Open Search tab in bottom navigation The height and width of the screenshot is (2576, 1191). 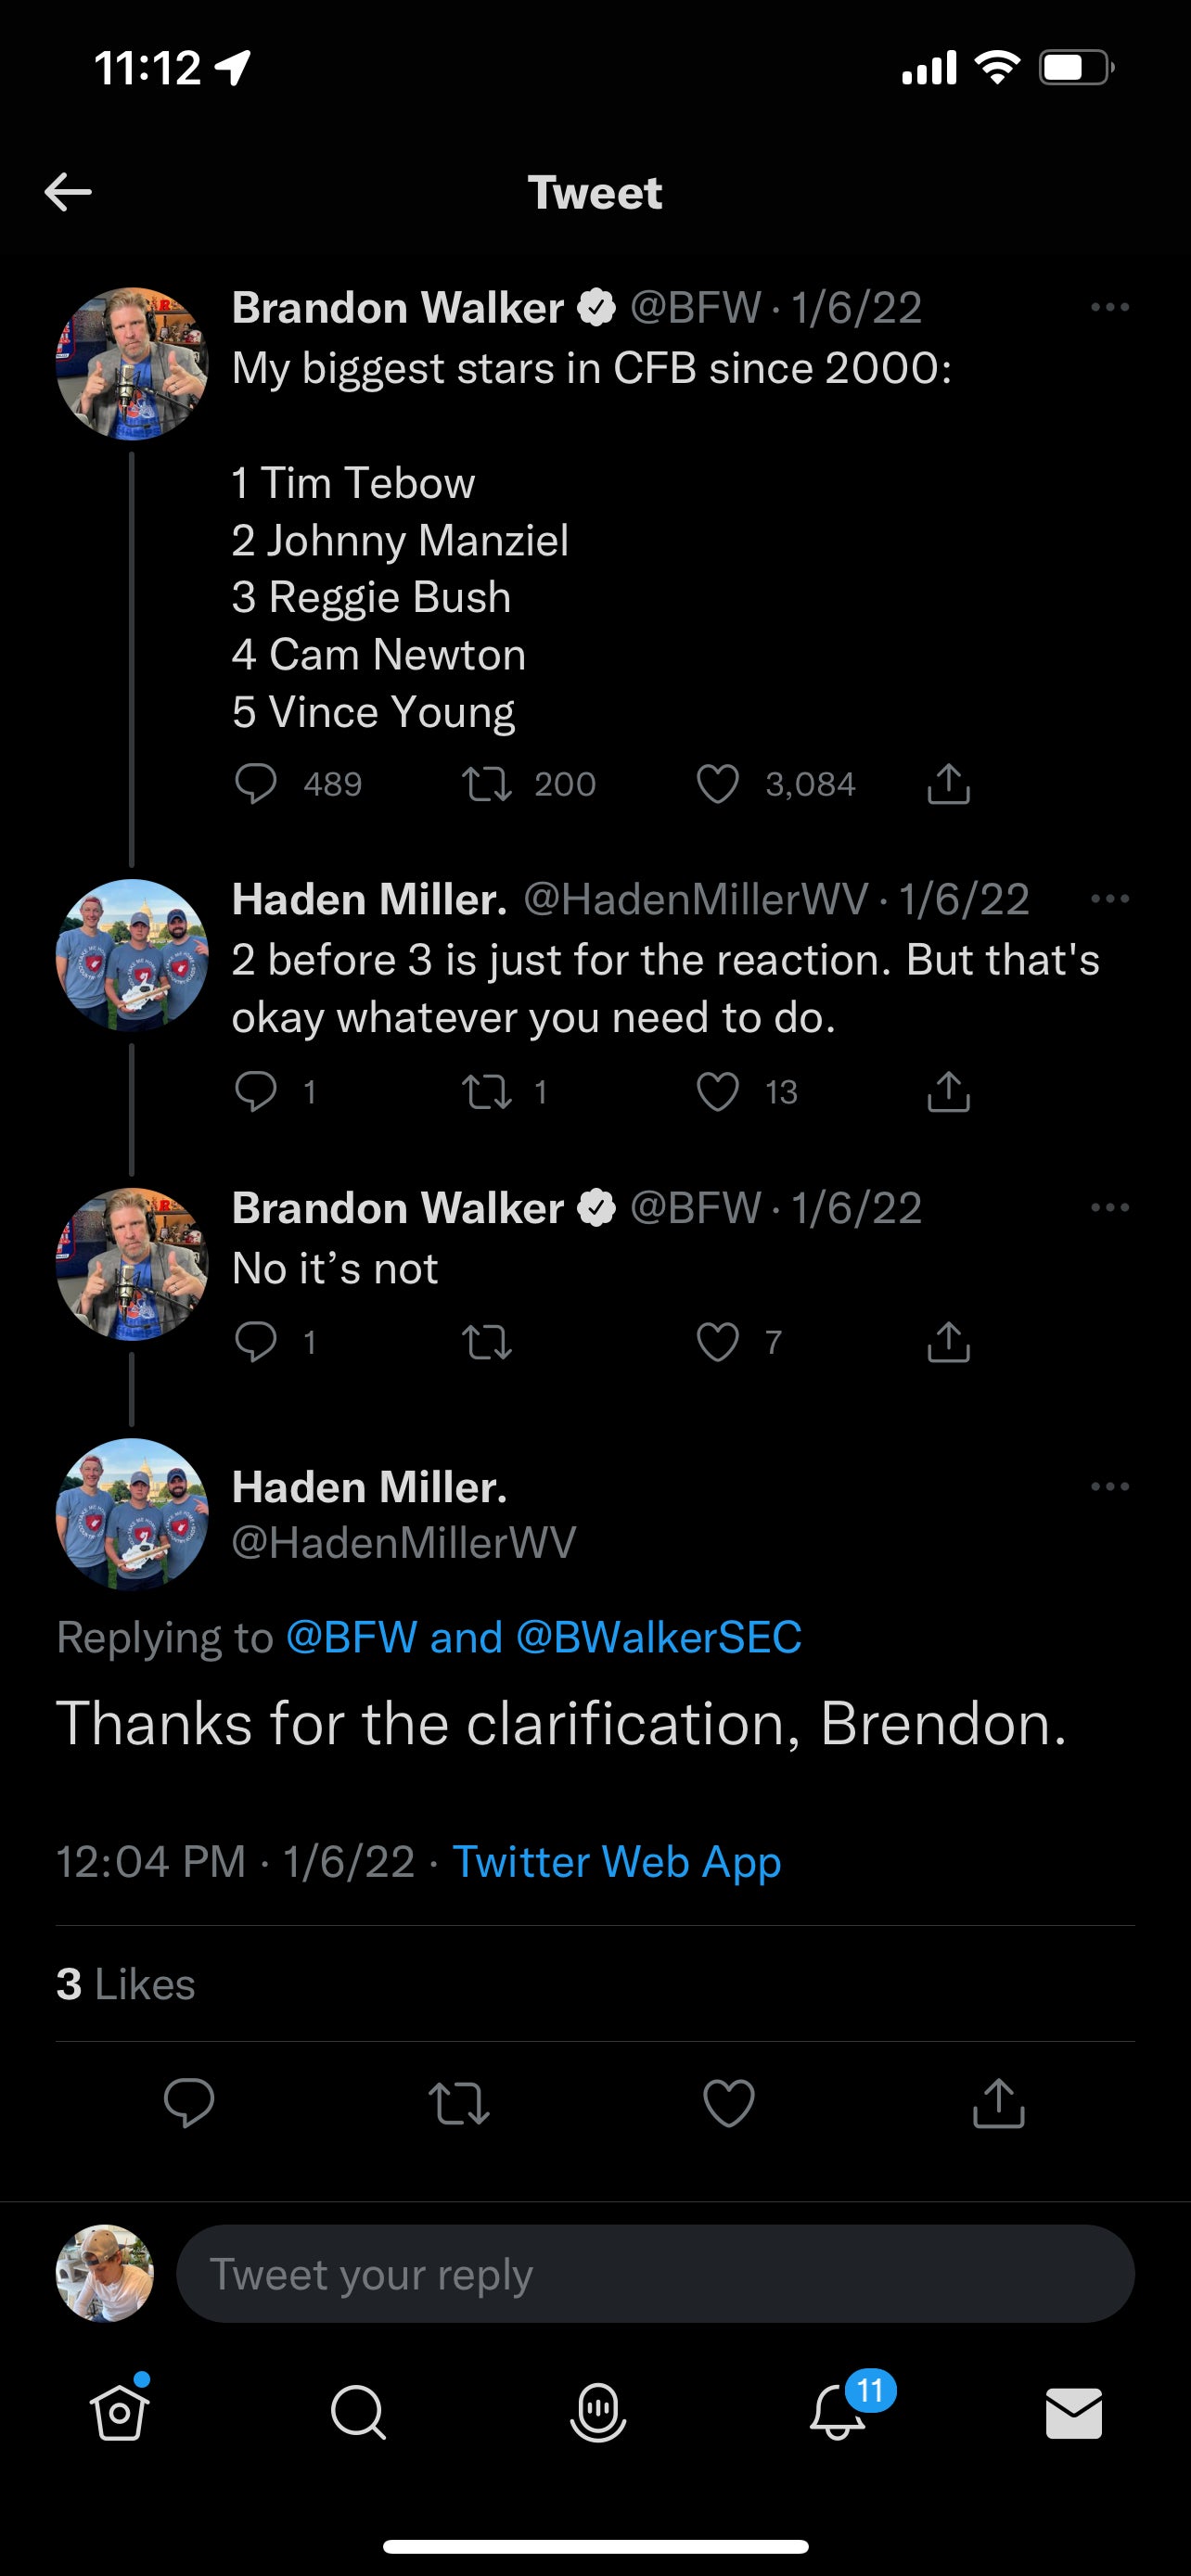(x=358, y=2412)
